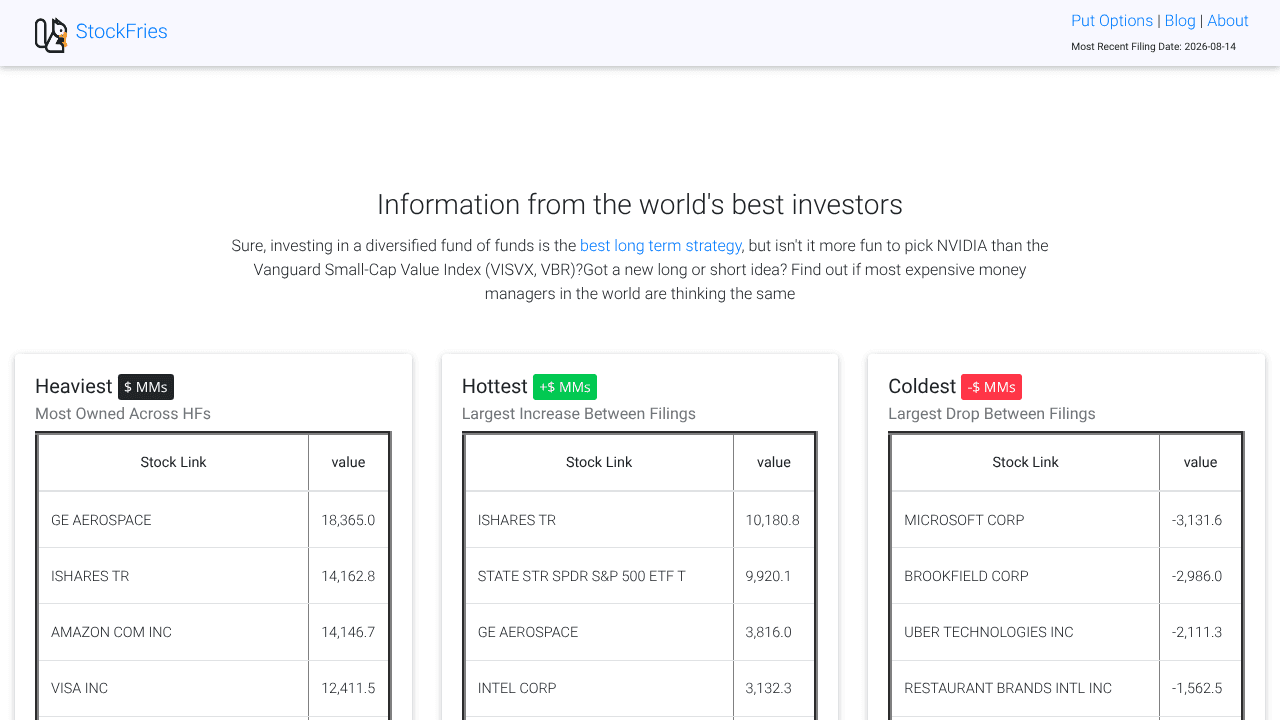The height and width of the screenshot is (720, 1280).
Task: Open the Put Options page
Action: click(x=1112, y=21)
